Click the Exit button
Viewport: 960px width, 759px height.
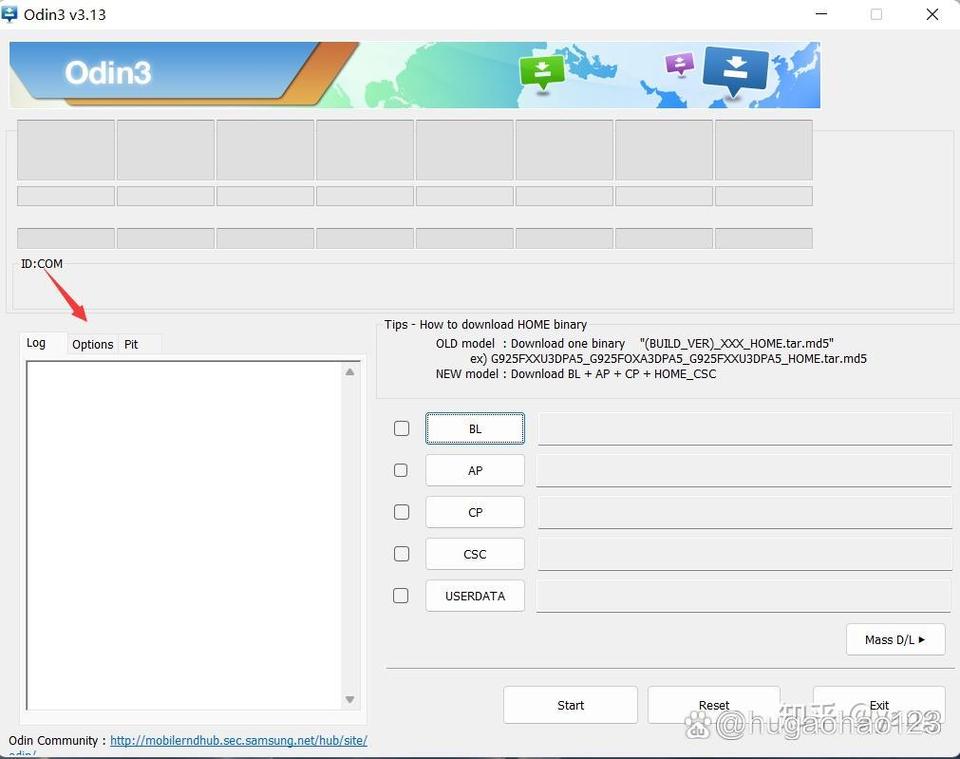click(878, 705)
